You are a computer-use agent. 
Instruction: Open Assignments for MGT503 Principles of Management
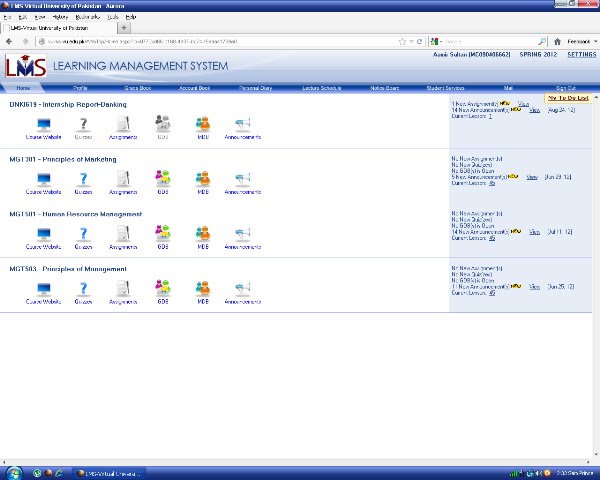pos(123,293)
